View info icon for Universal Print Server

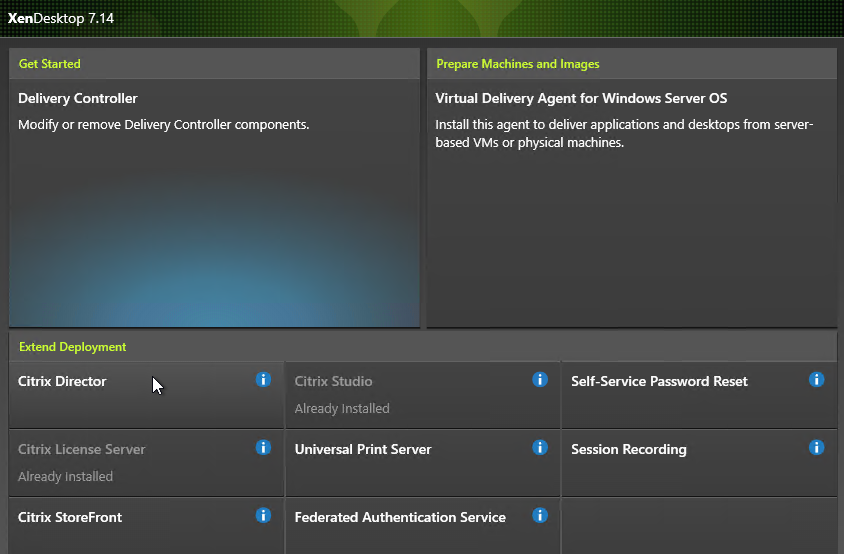click(x=540, y=447)
